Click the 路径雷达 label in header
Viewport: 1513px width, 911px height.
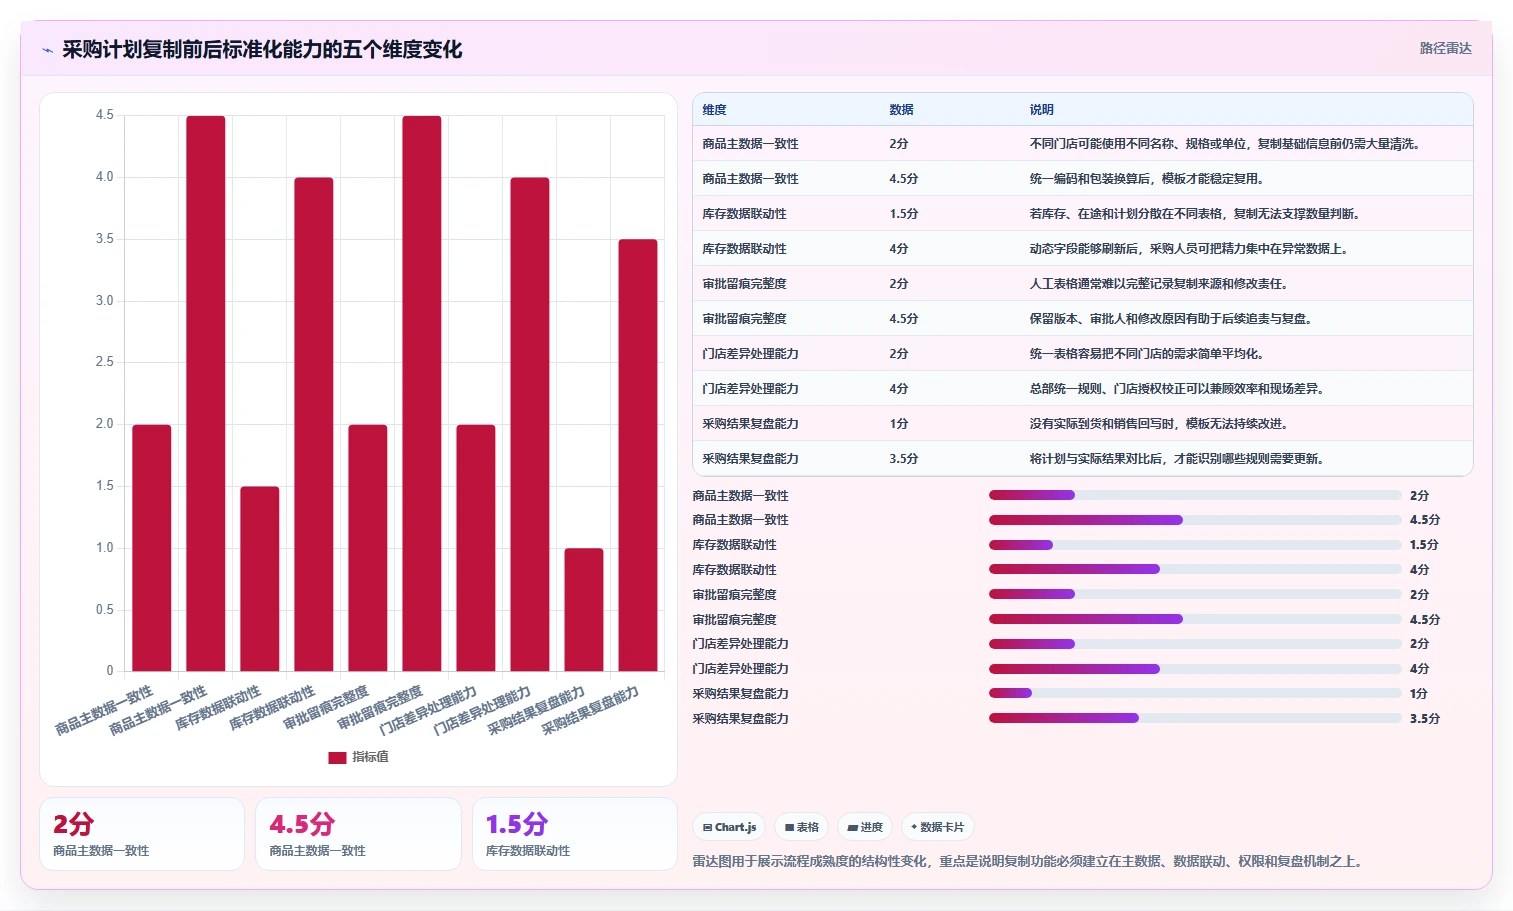point(1445,48)
